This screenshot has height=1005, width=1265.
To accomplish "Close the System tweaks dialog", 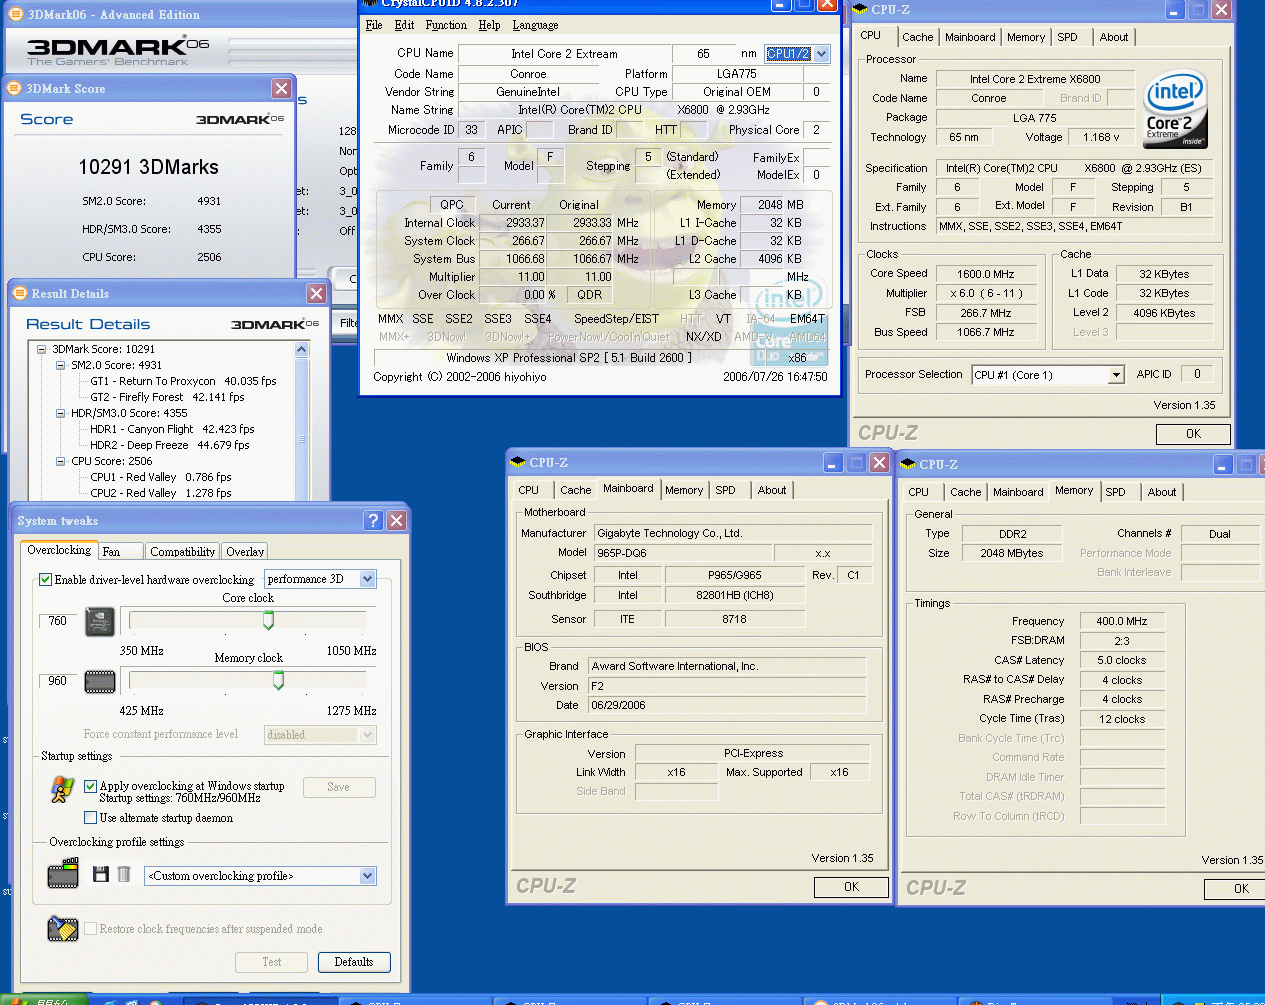I will 397,520.
